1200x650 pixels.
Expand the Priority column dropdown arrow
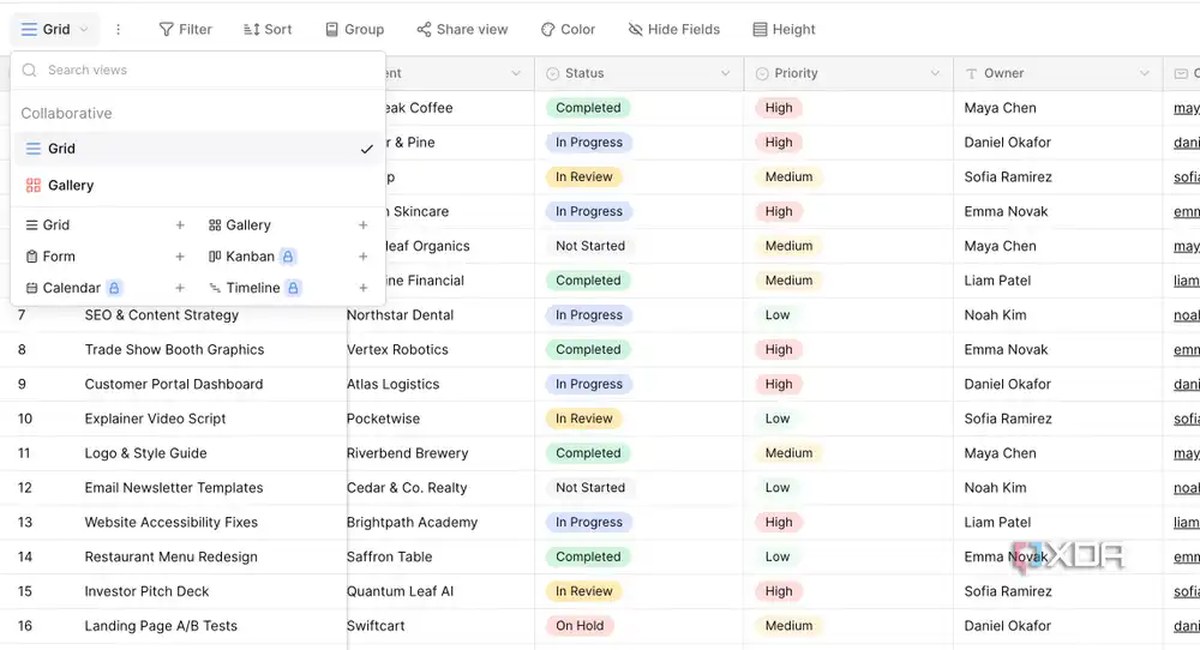(x=935, y=74)
